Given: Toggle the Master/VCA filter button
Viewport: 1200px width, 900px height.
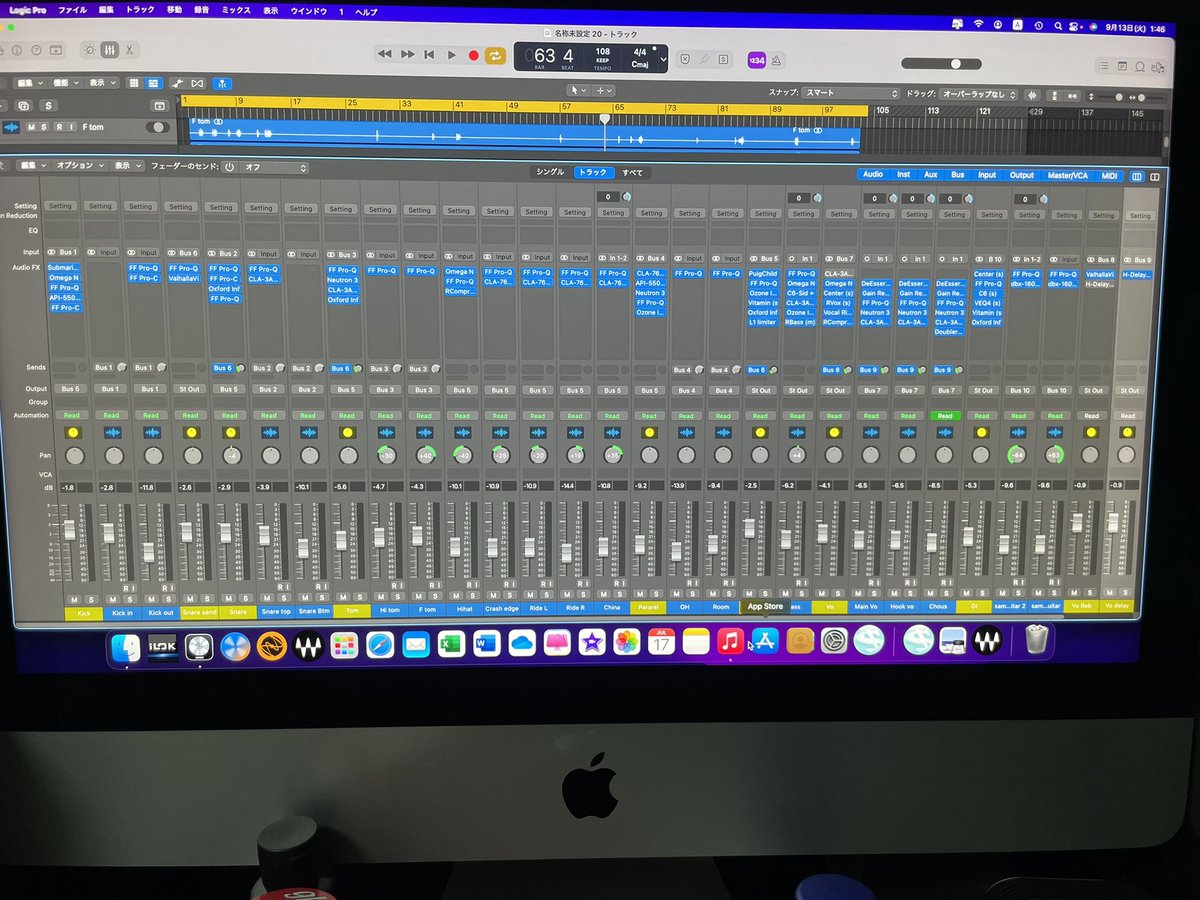Looking at the screenshot, I should 1067,176.
